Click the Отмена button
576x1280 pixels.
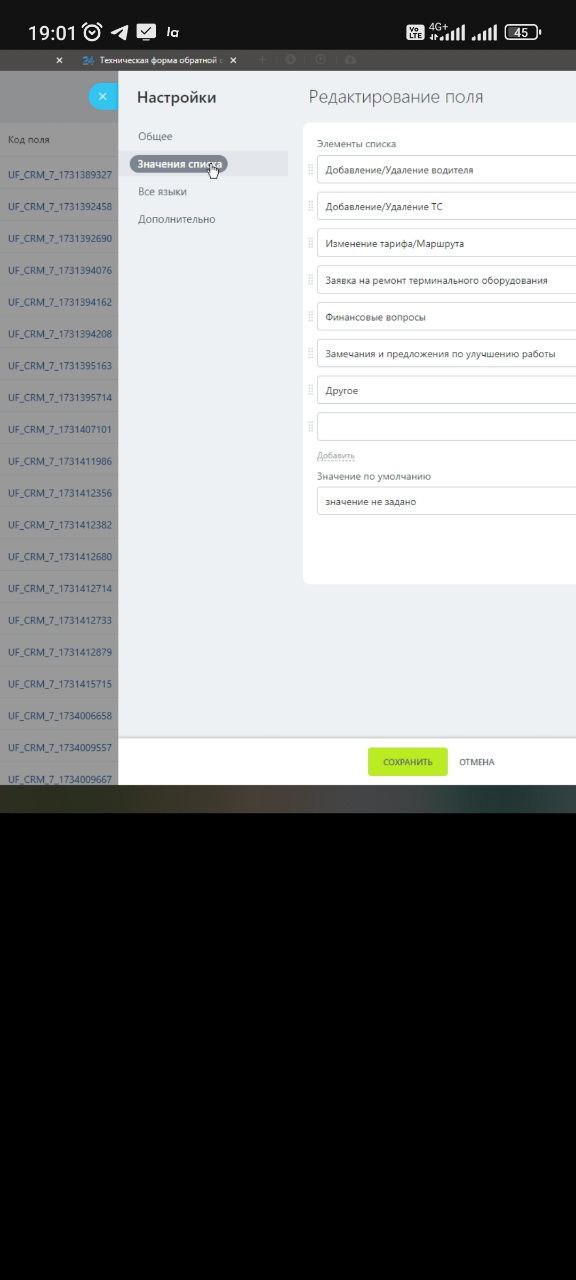click(x=477, y=762)
